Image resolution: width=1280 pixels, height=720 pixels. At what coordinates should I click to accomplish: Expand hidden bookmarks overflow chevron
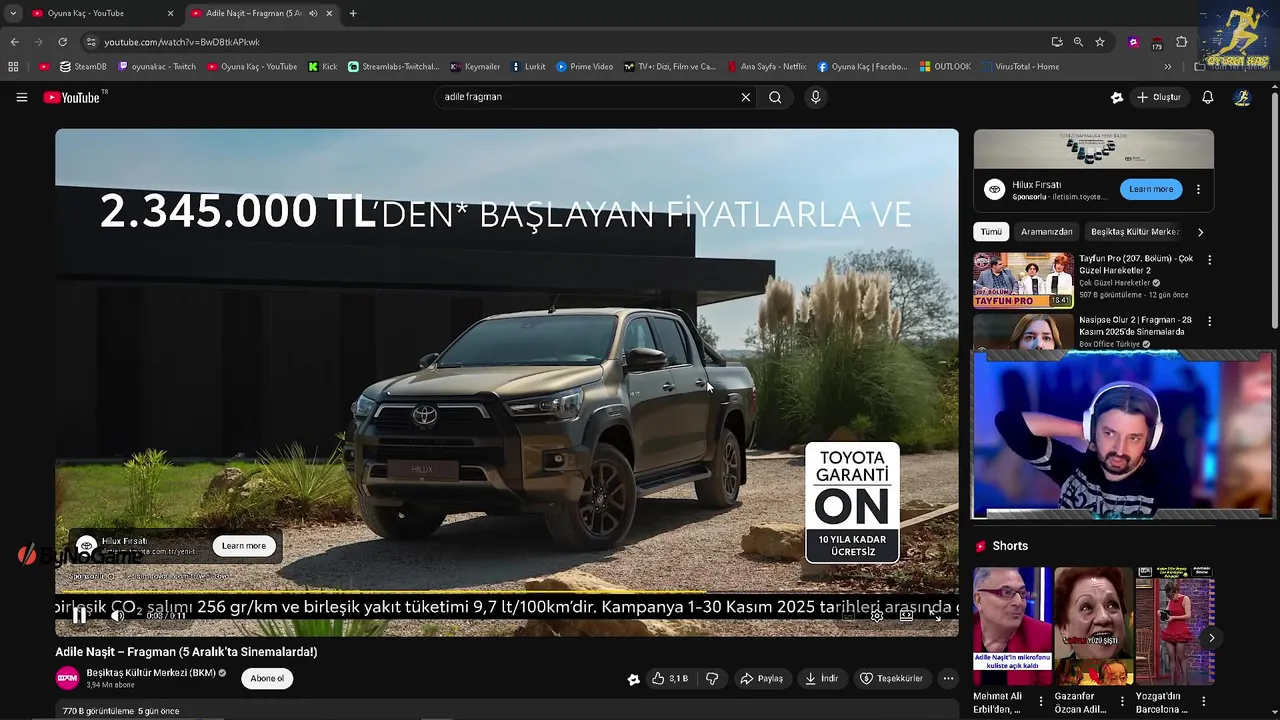(1168, 67)
